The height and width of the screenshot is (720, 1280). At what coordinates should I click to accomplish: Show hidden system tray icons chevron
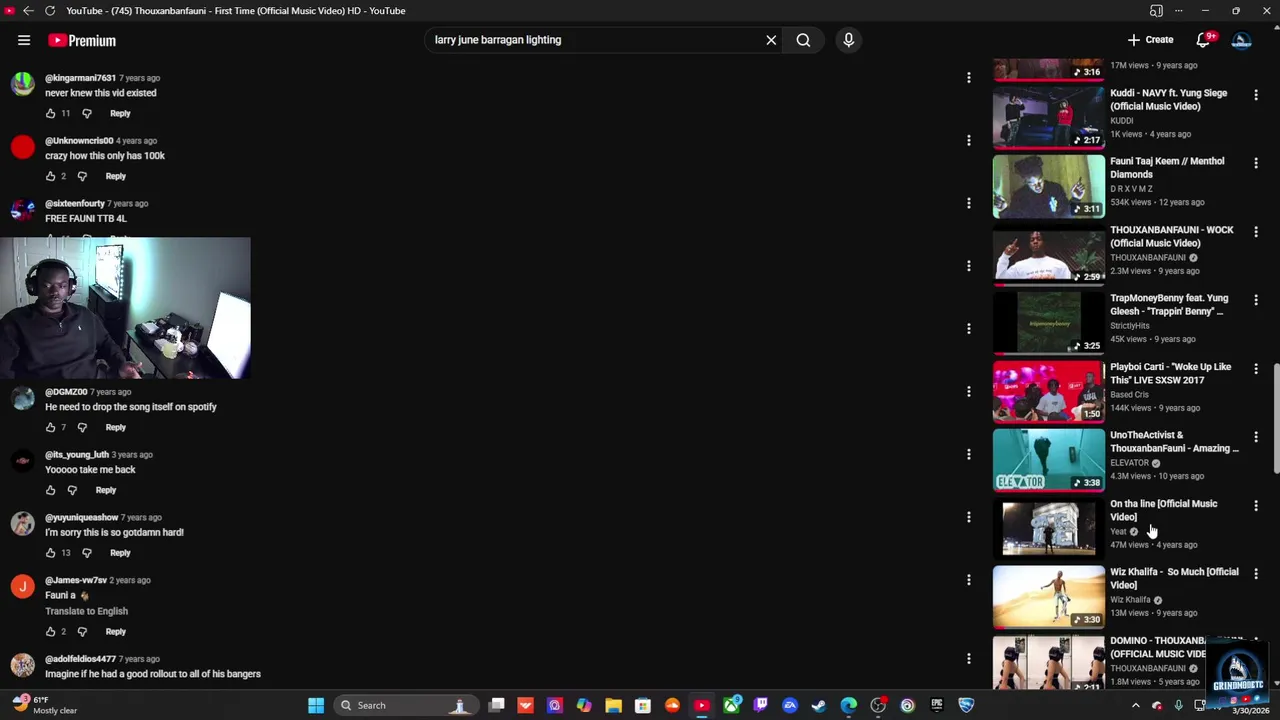pos(1135,705)
